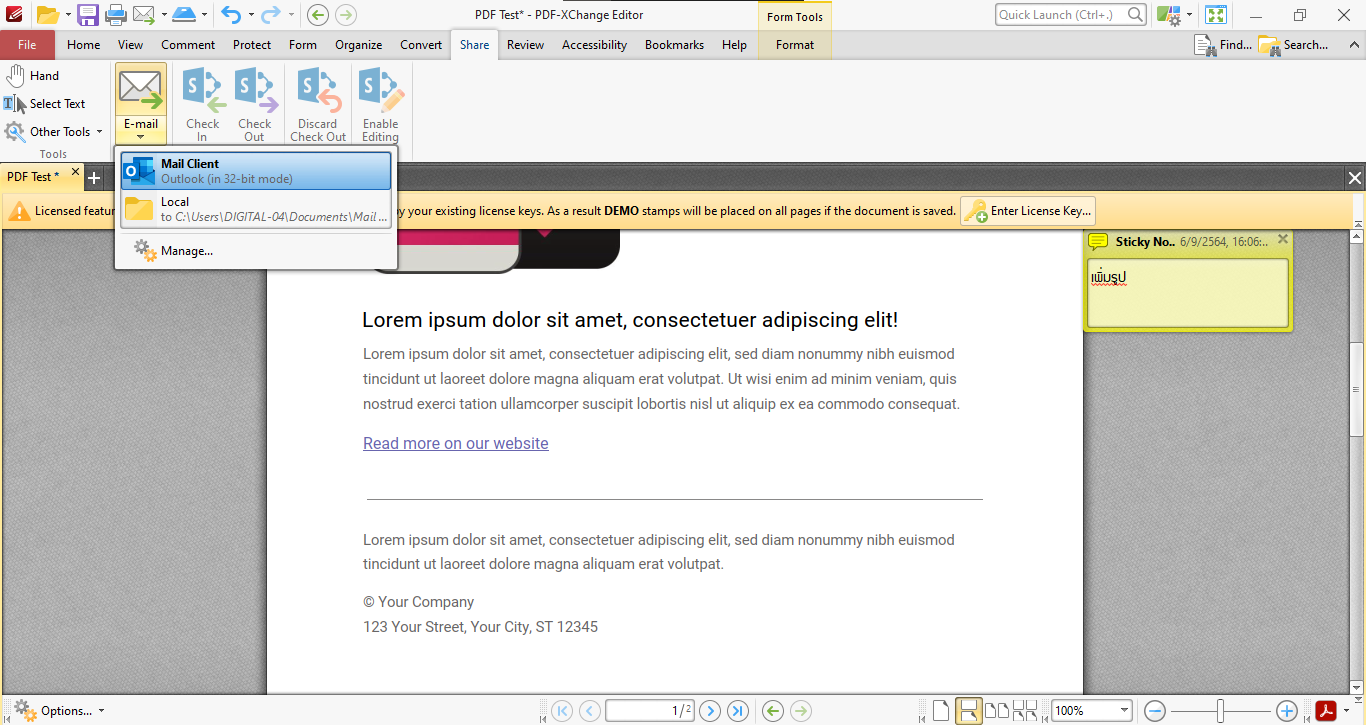1366x725 pixels.
Task: Close the PDF Test document tab
Action: point(75,172)
